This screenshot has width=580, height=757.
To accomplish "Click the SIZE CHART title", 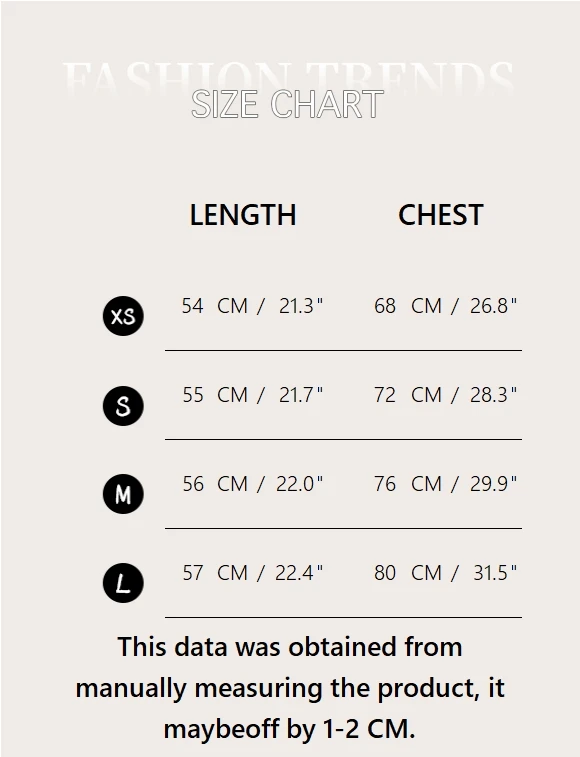I will (287, 104).
